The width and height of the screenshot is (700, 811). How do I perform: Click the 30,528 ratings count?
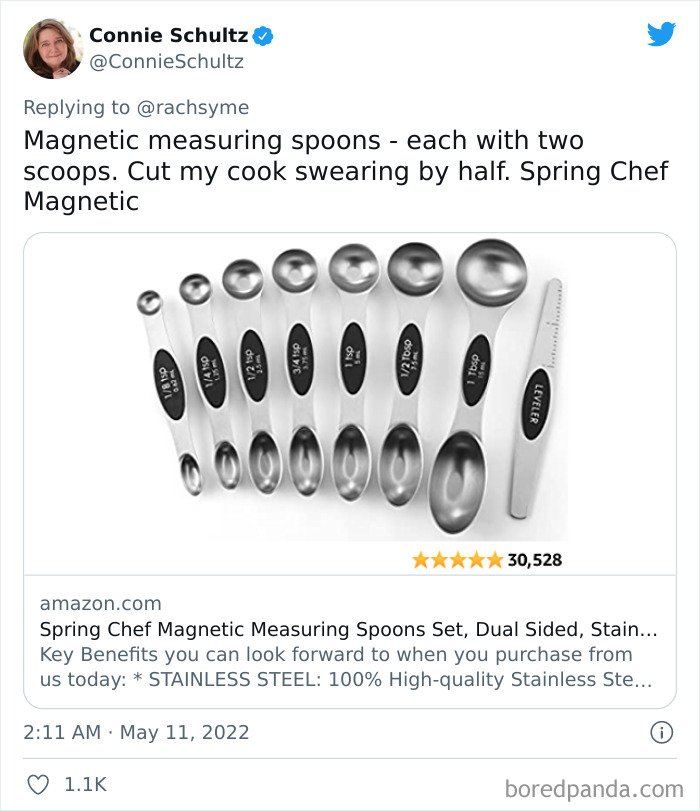[x=534, y=560]
